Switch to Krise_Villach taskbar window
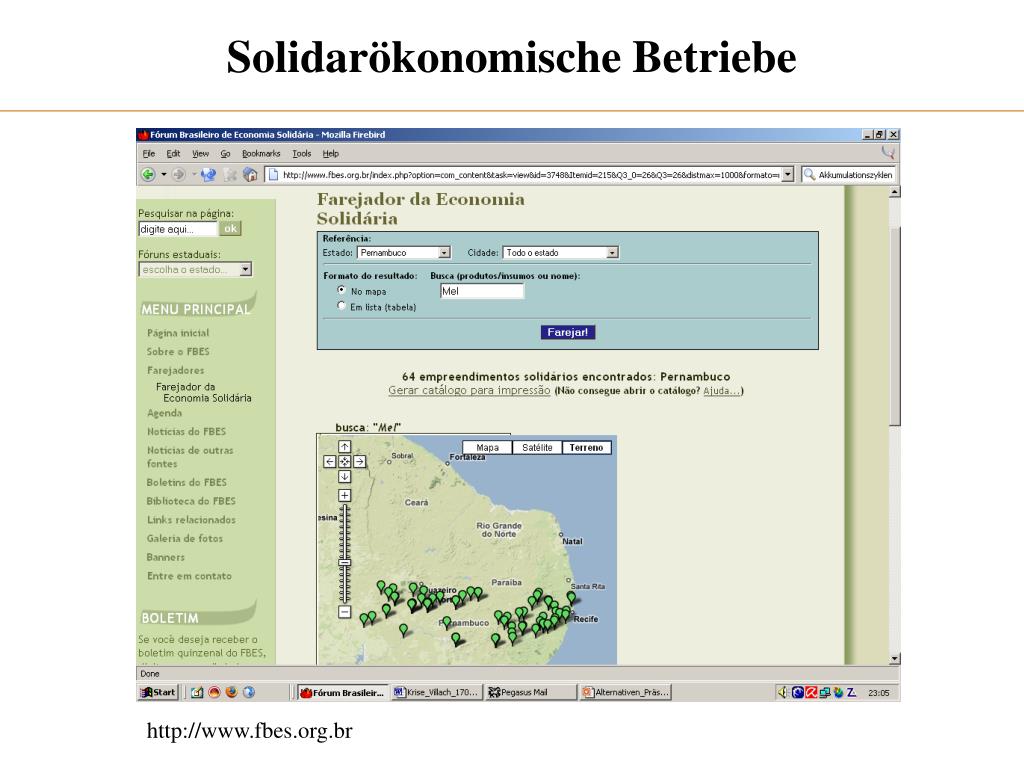The height and width of the screenshot is (768, 1024). coord(436,692)
